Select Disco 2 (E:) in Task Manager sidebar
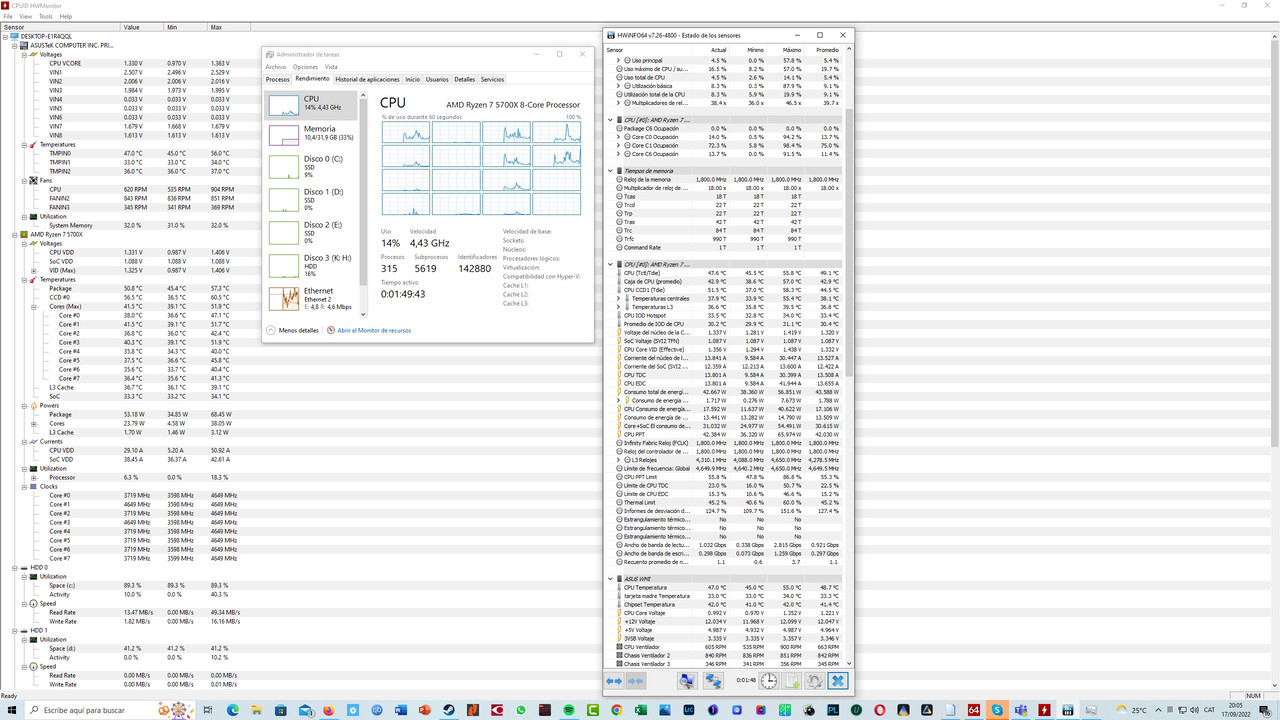This screenshot has width=1280, height=720. click(310, 232)
